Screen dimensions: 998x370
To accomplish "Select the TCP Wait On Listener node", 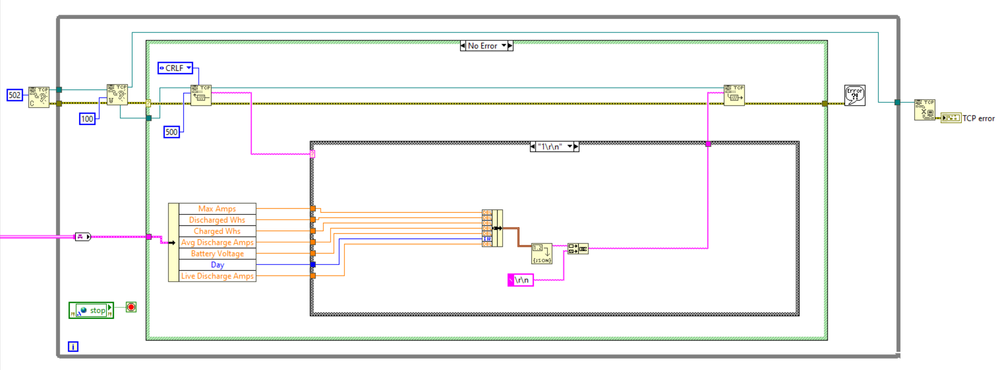I will 116,94.
